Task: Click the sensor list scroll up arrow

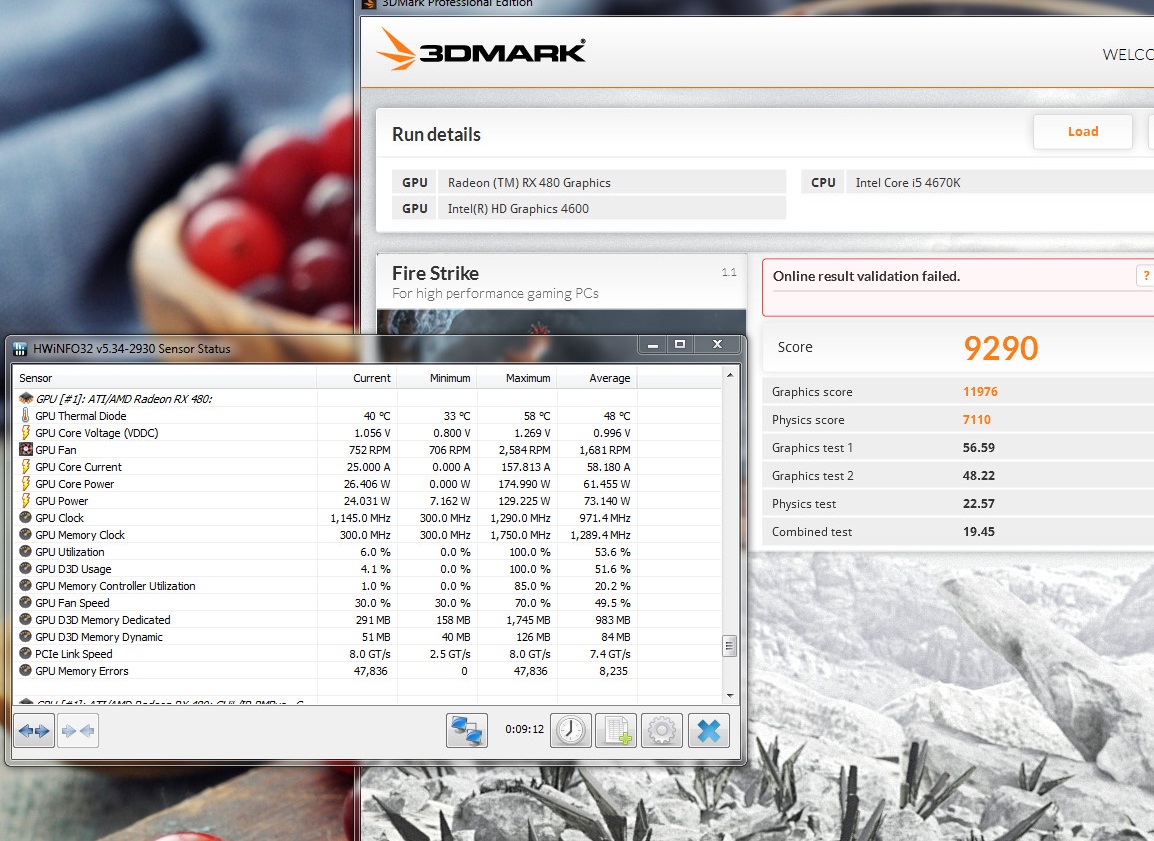Action: point(730,375)
